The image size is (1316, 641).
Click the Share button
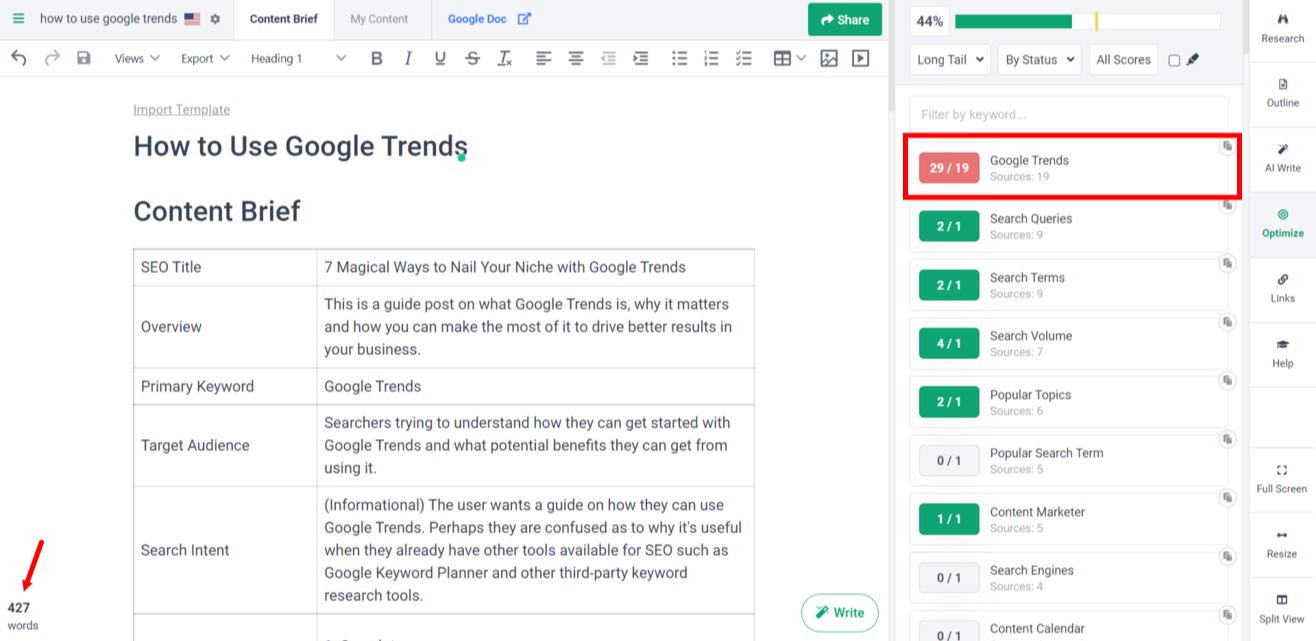(x=844, y=19)
